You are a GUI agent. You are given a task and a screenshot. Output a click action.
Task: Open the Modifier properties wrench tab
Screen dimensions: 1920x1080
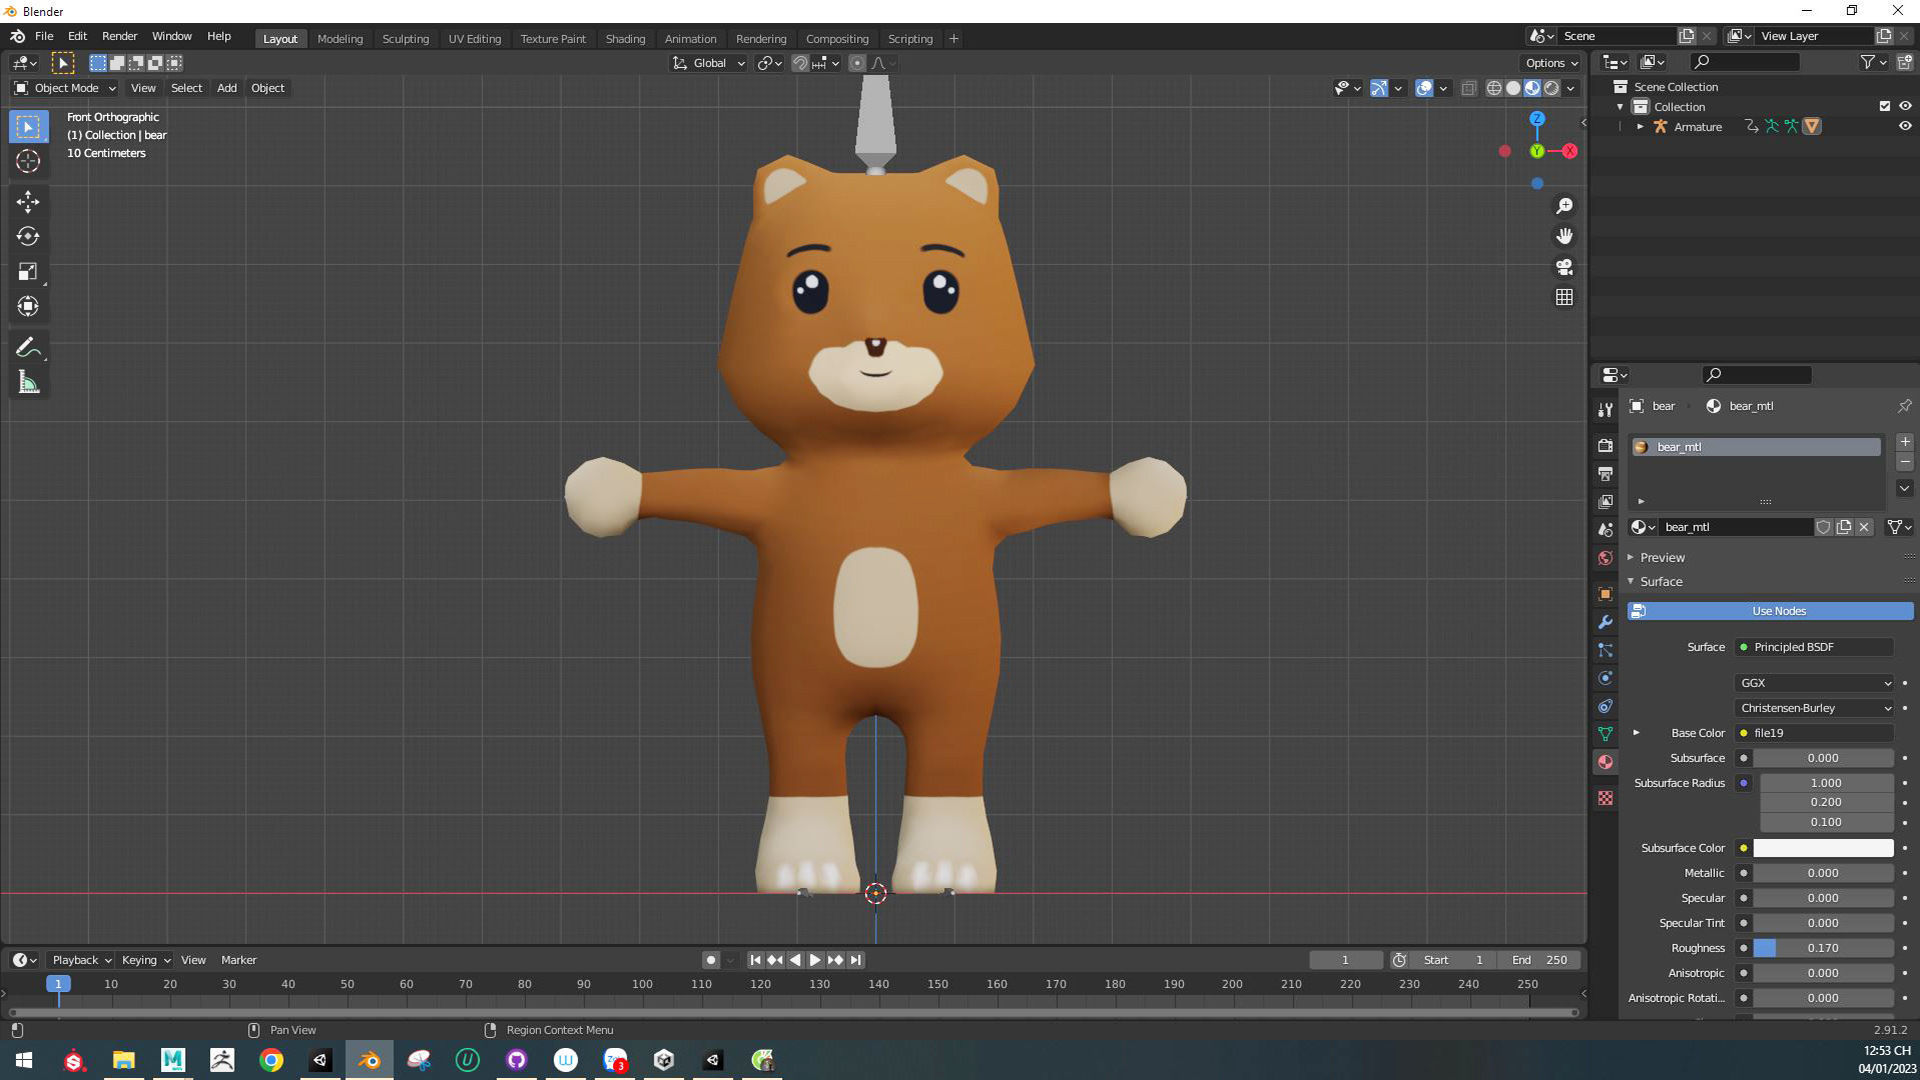pyautogui.click(x=1605, y=622)
